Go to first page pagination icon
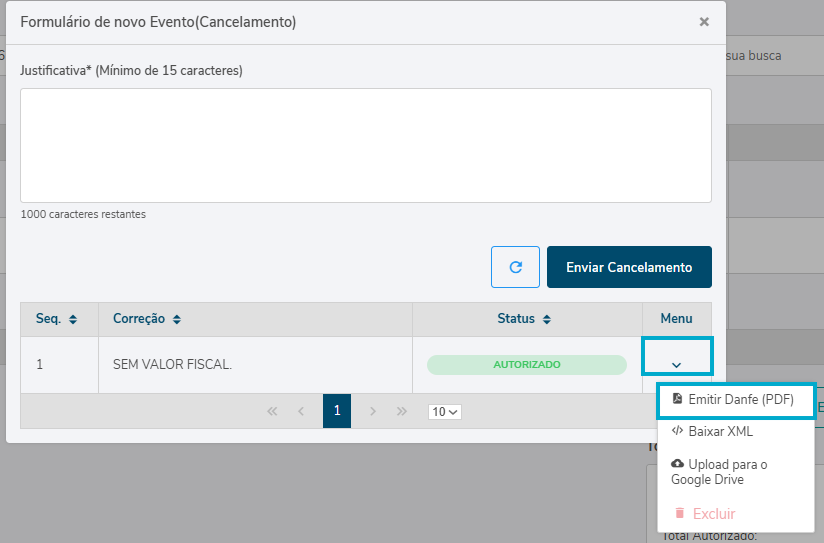 click(272, 411)
